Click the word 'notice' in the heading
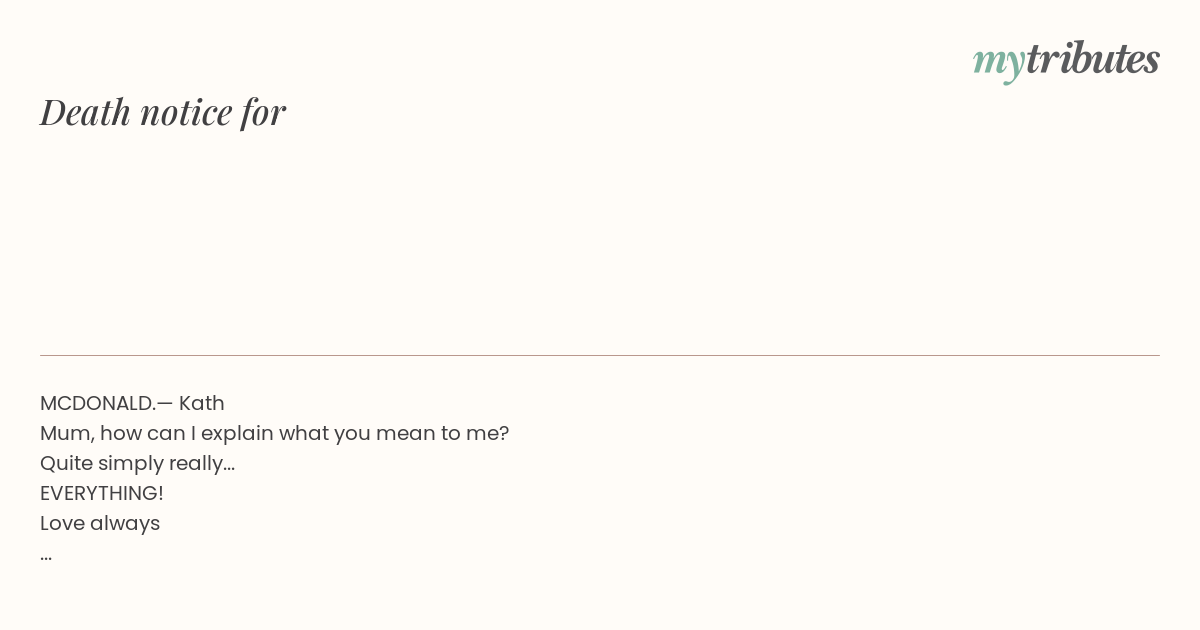Viewport: 1200px width, 630px height. click(186, 112)
